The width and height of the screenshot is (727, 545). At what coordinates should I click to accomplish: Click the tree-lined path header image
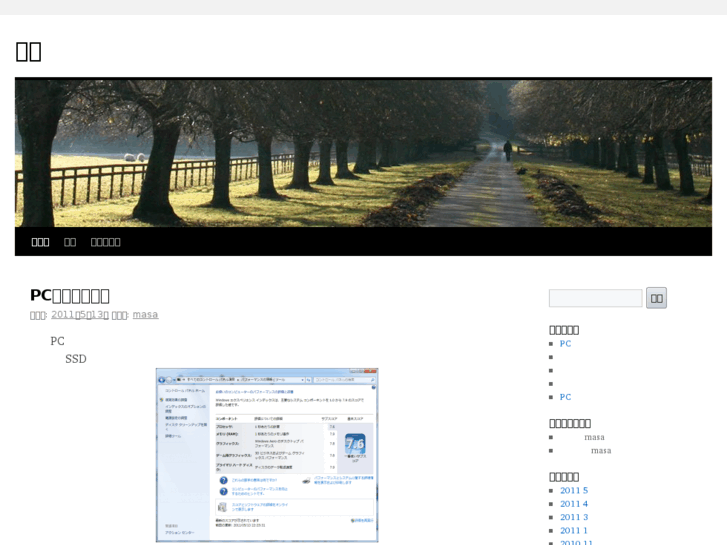(x=363, y=153)
